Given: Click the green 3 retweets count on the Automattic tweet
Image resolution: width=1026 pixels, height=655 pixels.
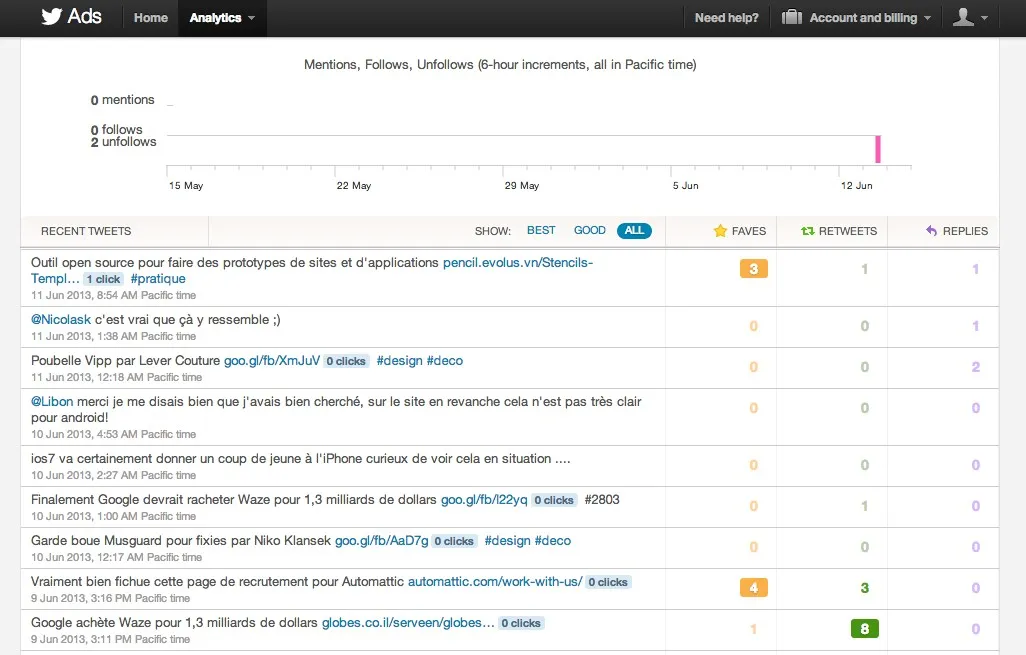Looking at the screenshot, I should click(x=864, y=588).
